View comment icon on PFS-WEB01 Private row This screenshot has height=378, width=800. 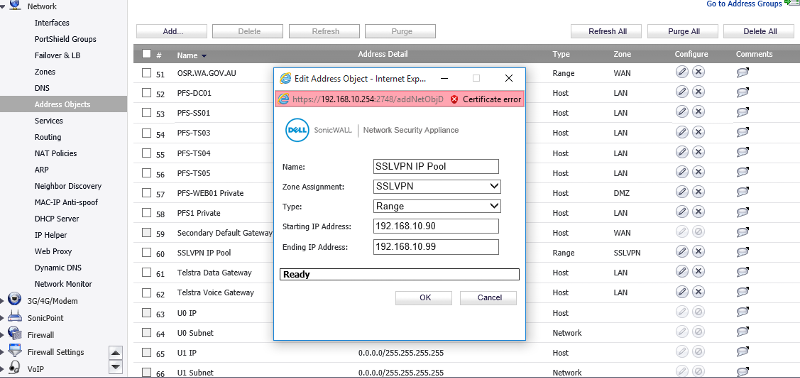coord(742,192)
